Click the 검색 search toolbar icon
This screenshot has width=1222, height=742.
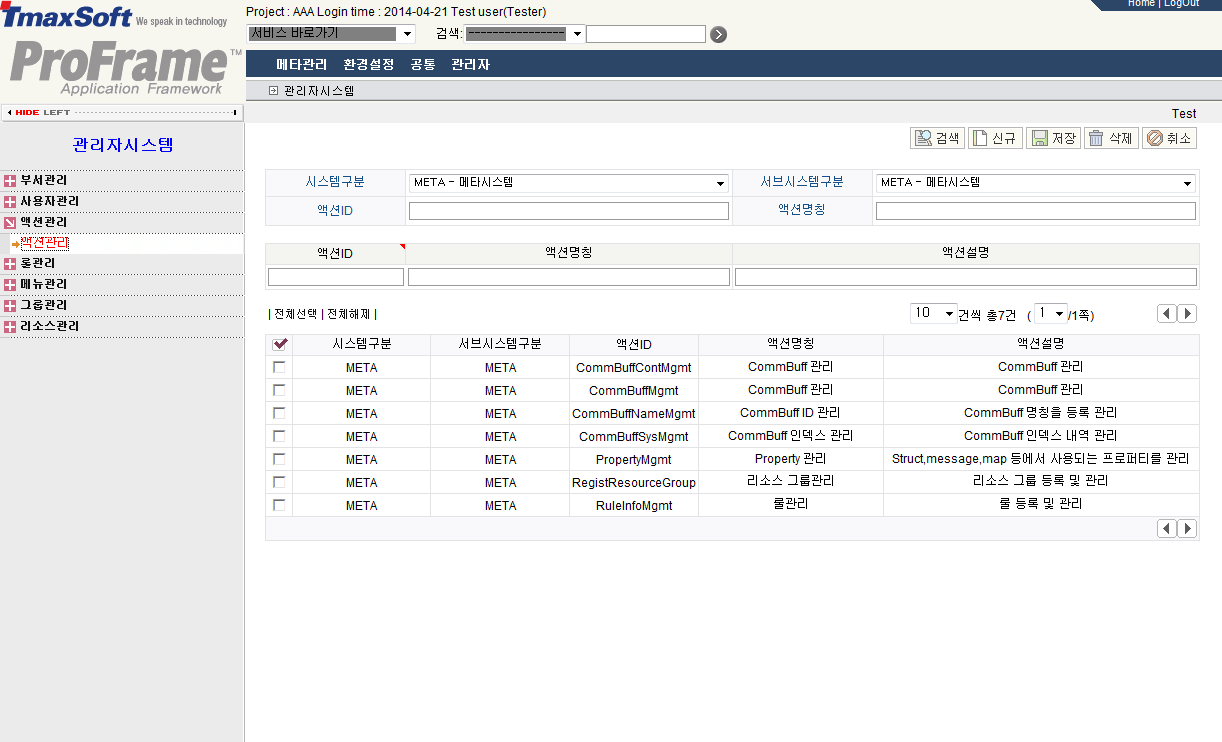click(x=936, y=137)
